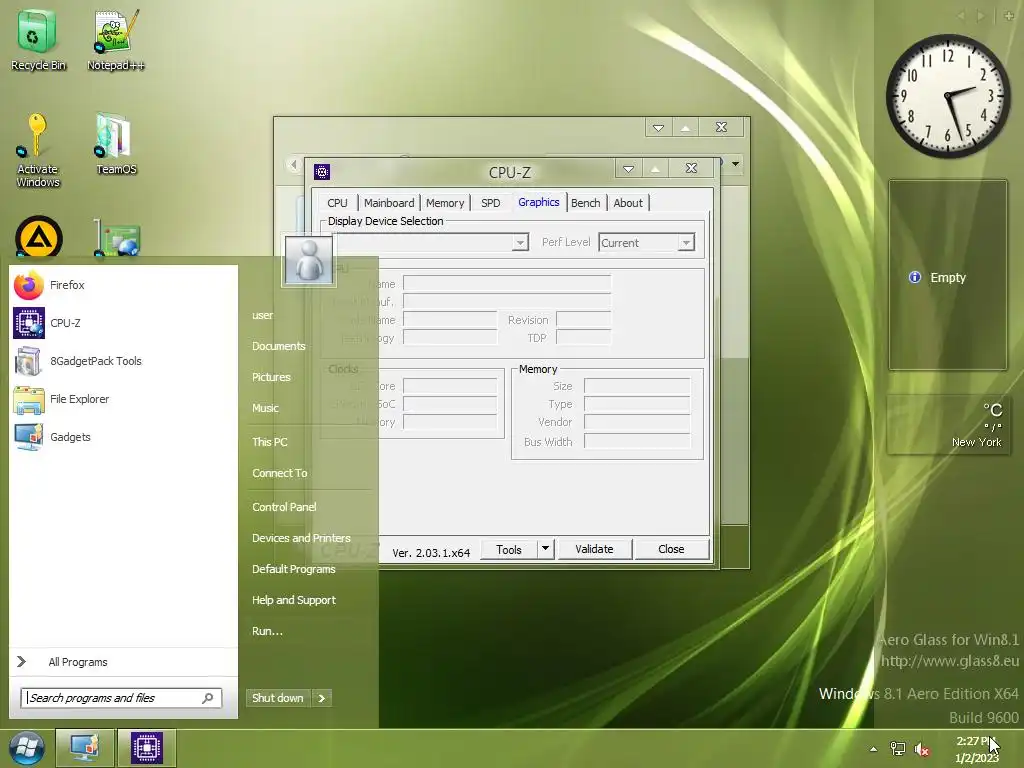The width and height of the screenshot is (1024, 768).
Task: Select the CPU-Z taskbar button
Action: pyautogui.click(x=147, y=748)
